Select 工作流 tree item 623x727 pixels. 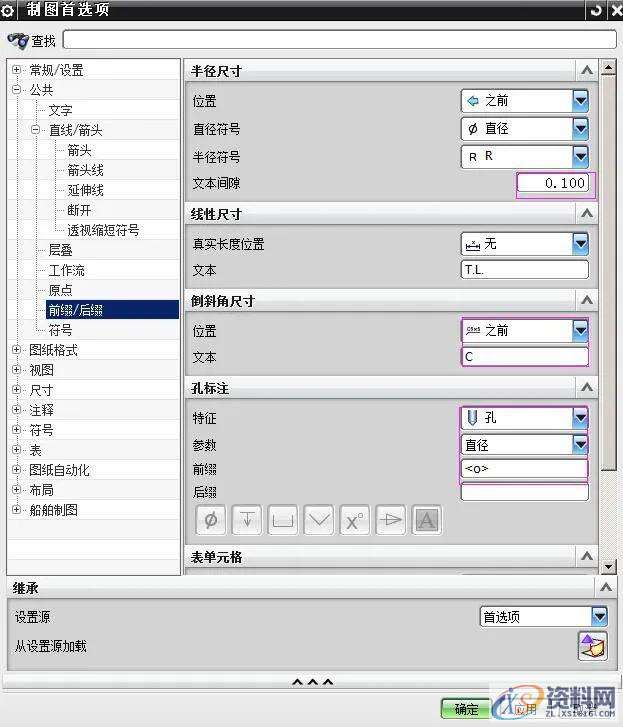[66, 270]
